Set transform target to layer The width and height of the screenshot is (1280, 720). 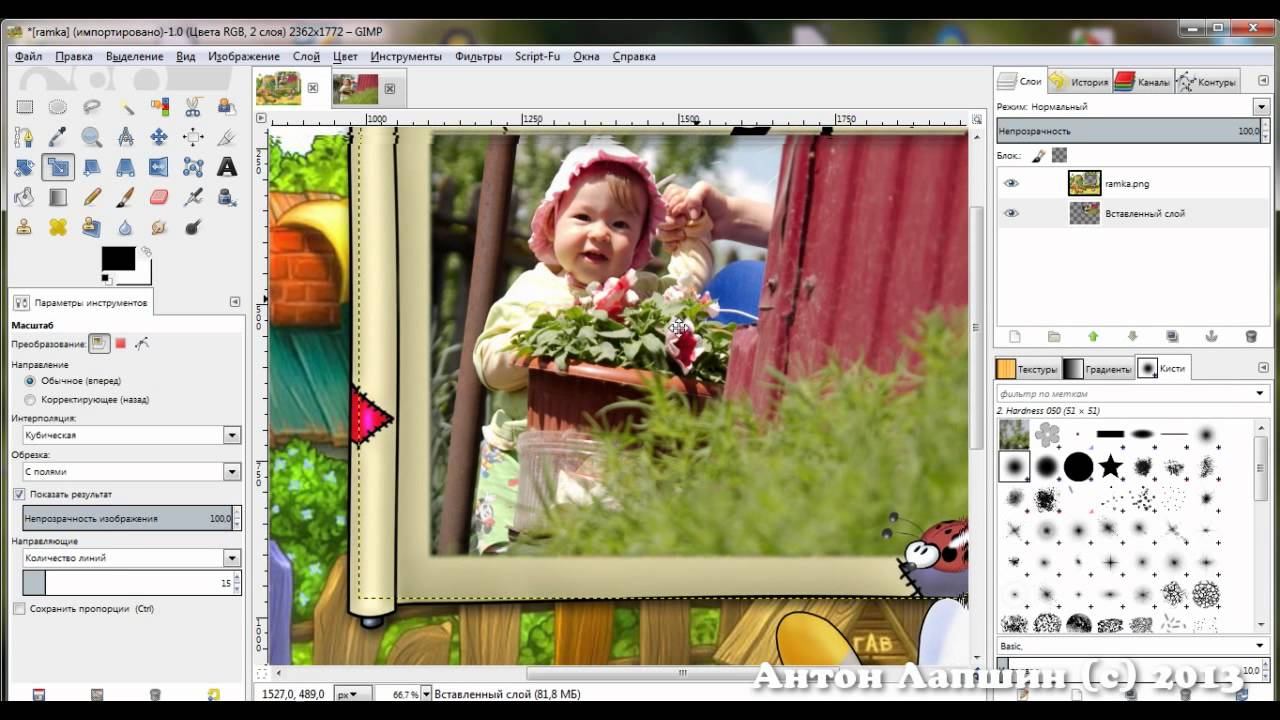point(99,343)
